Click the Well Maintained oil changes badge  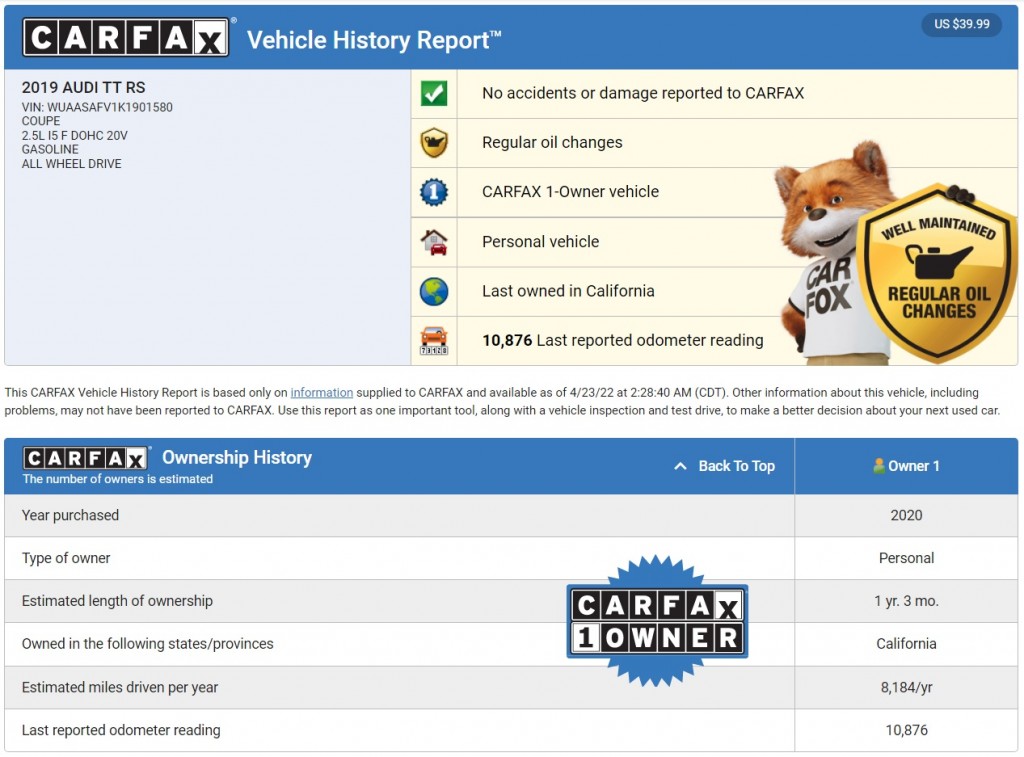point(938,273)
